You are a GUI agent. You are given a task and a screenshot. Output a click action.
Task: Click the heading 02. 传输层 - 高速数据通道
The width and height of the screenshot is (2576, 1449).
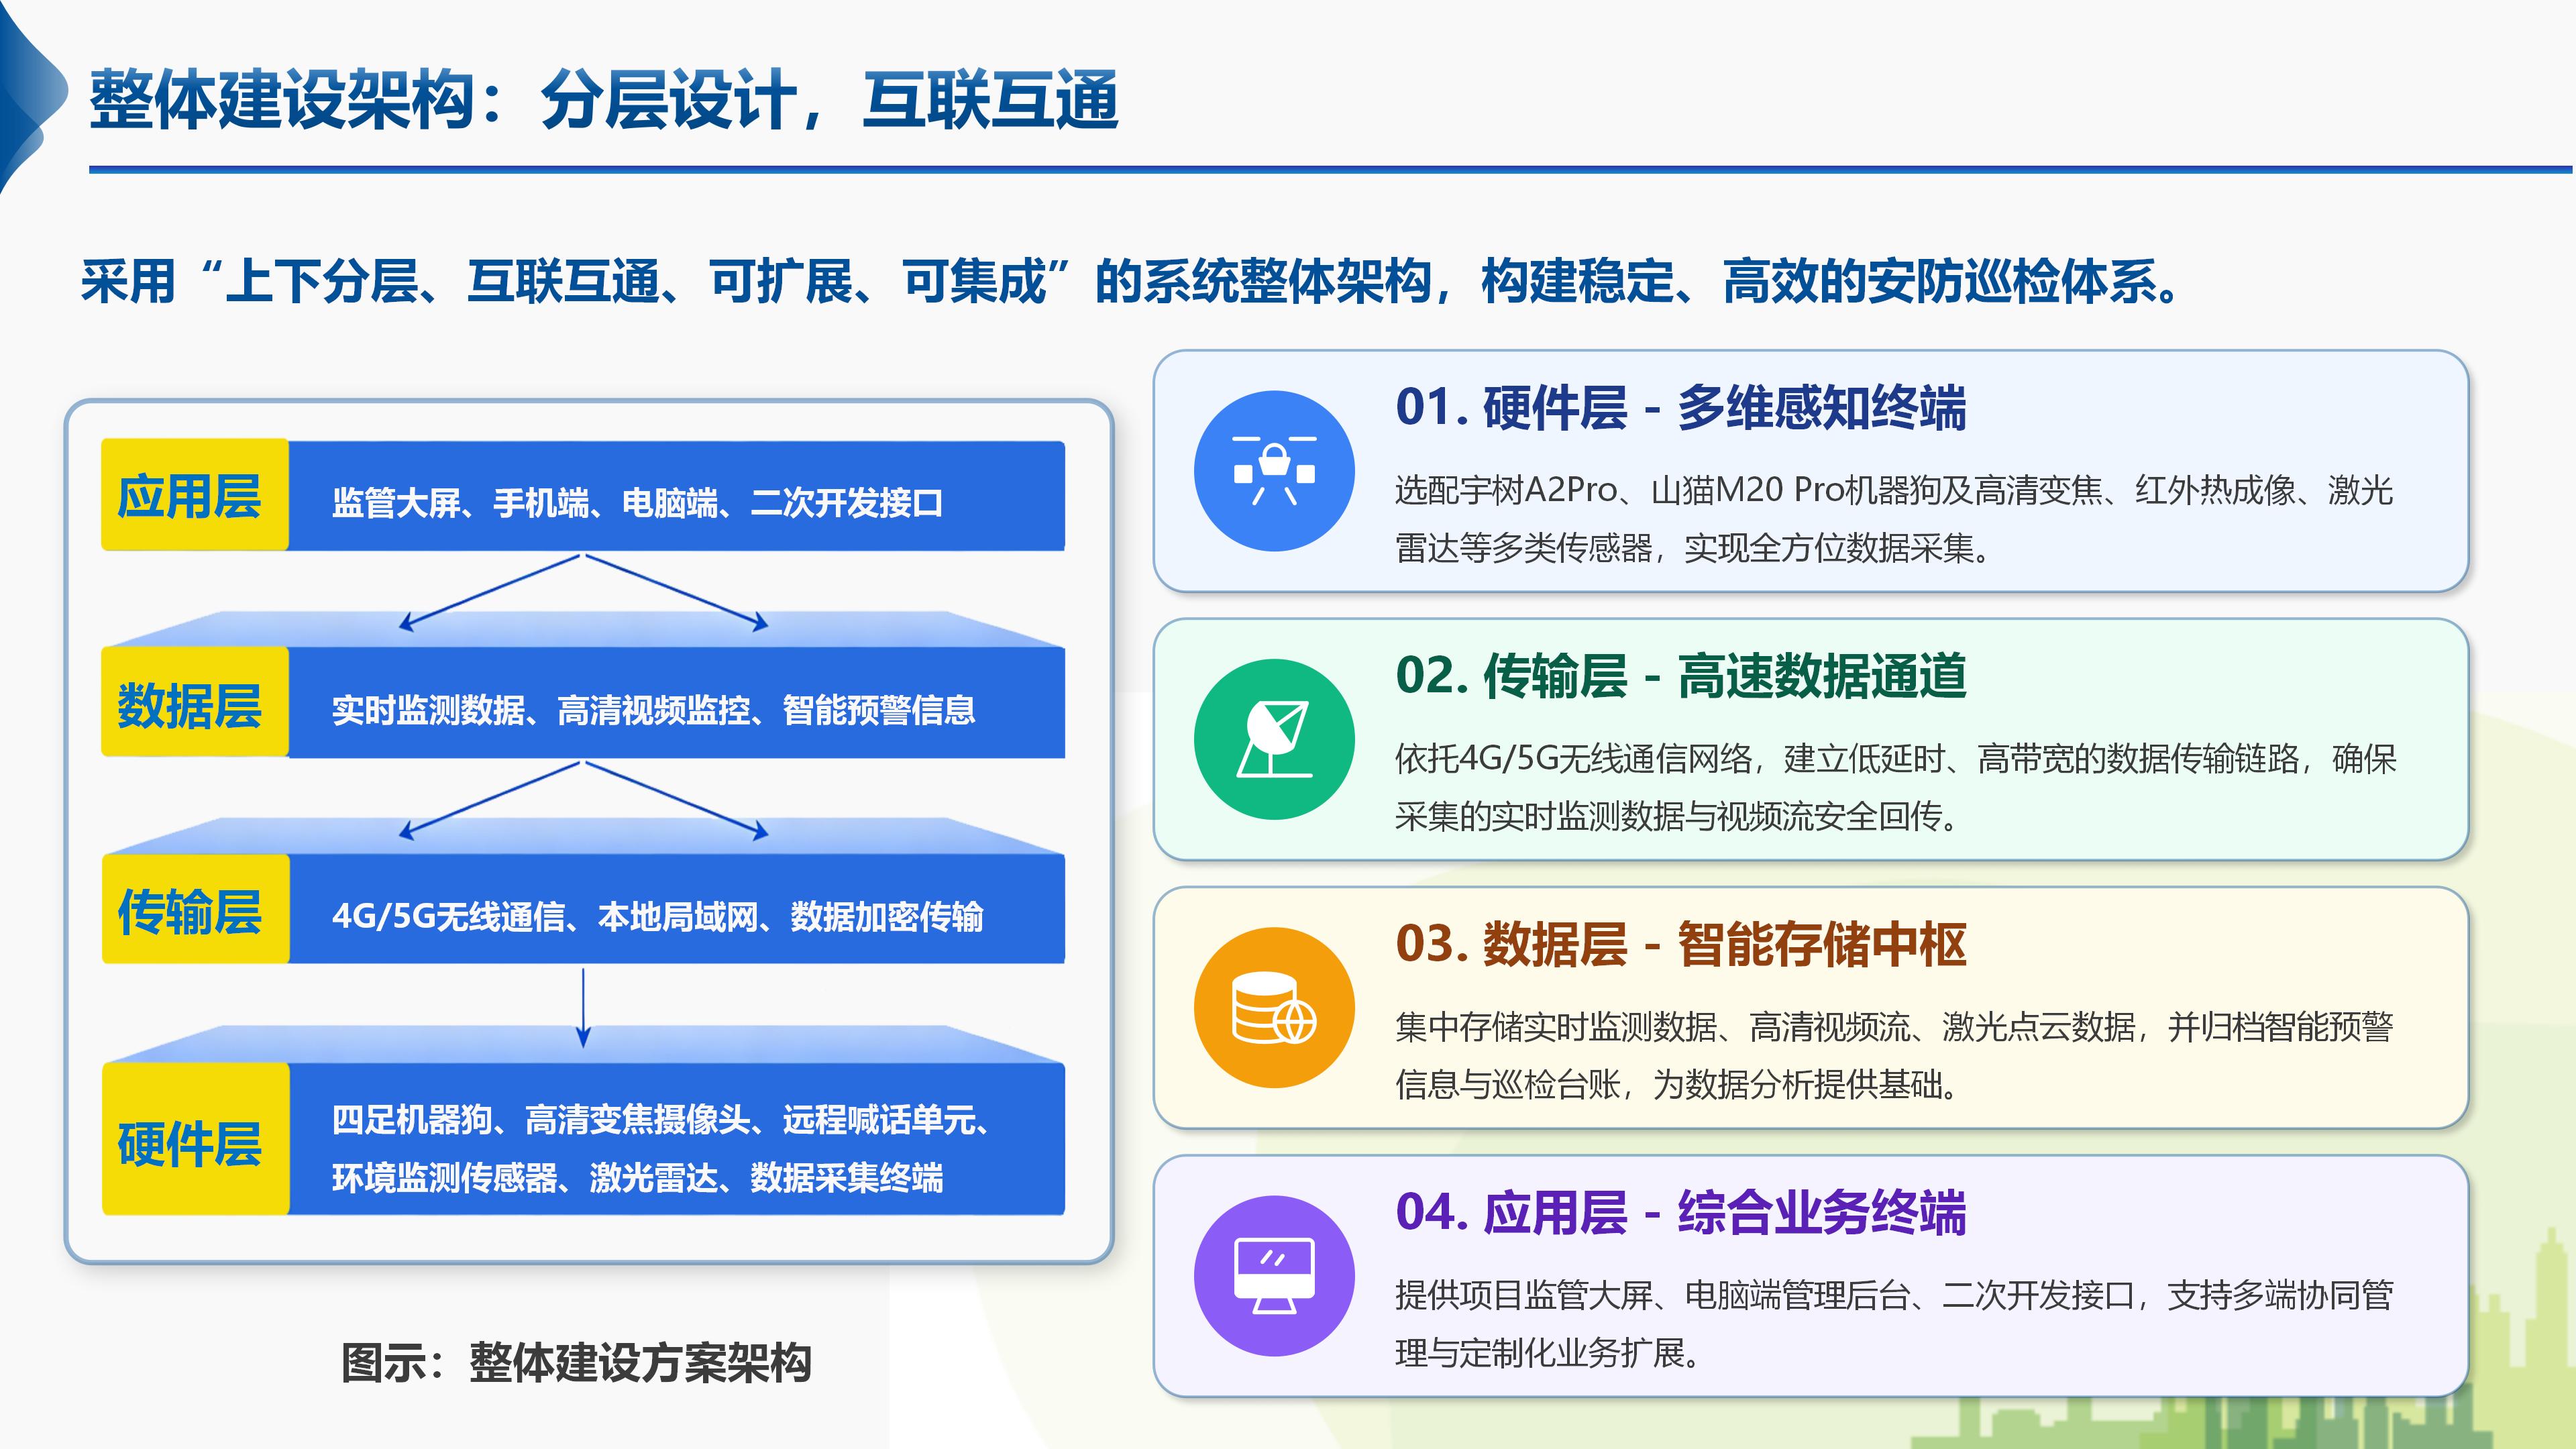point(1680,676)
